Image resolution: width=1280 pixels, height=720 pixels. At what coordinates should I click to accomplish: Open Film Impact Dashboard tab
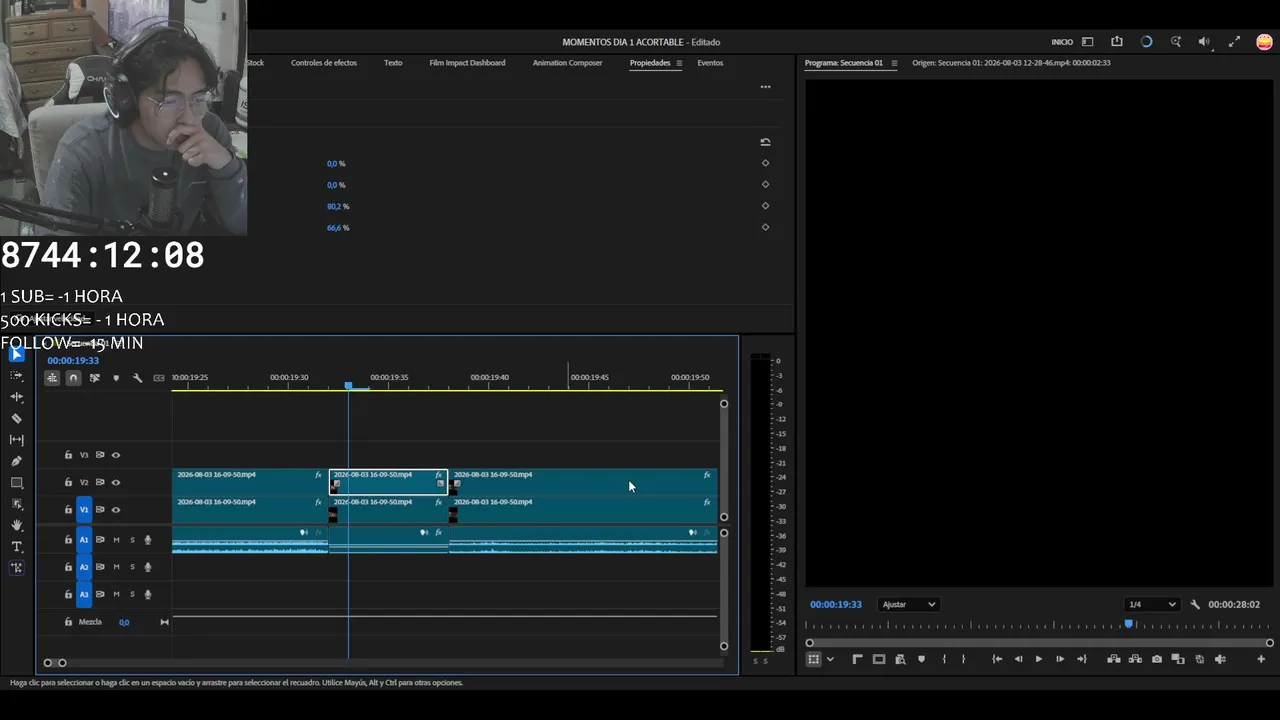(x=467, y=63)
